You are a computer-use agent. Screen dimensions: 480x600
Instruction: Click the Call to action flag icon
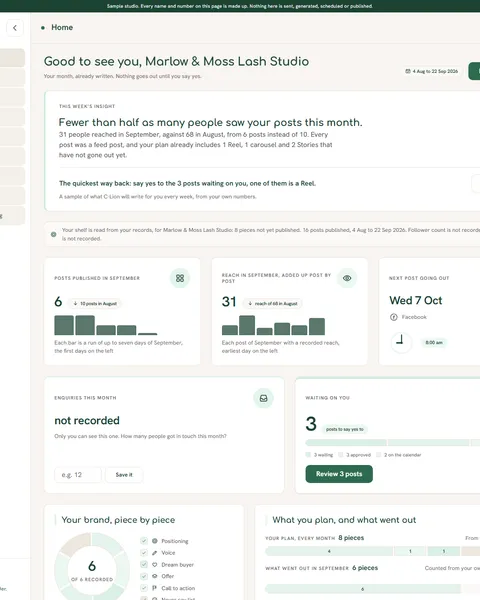click(x=155, y=588)
